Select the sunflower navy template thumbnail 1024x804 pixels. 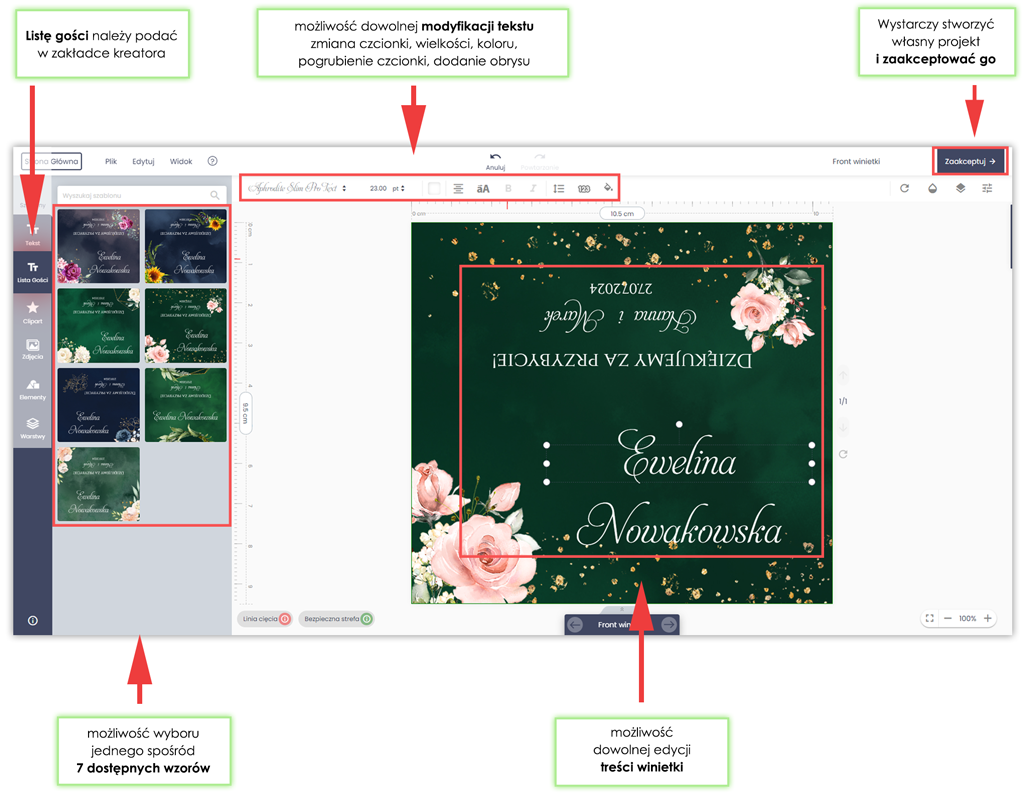(185, 246)
